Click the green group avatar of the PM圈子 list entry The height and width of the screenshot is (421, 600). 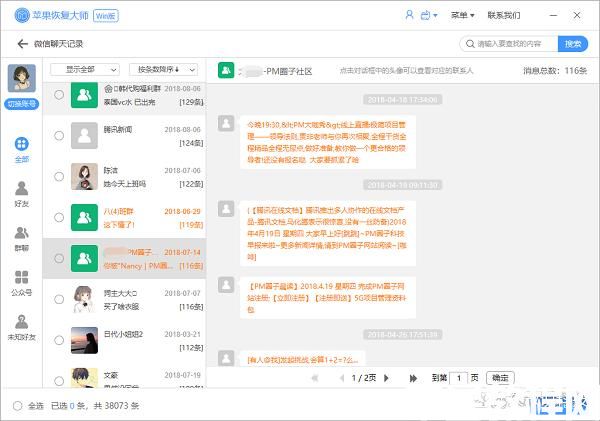[85, 258]
